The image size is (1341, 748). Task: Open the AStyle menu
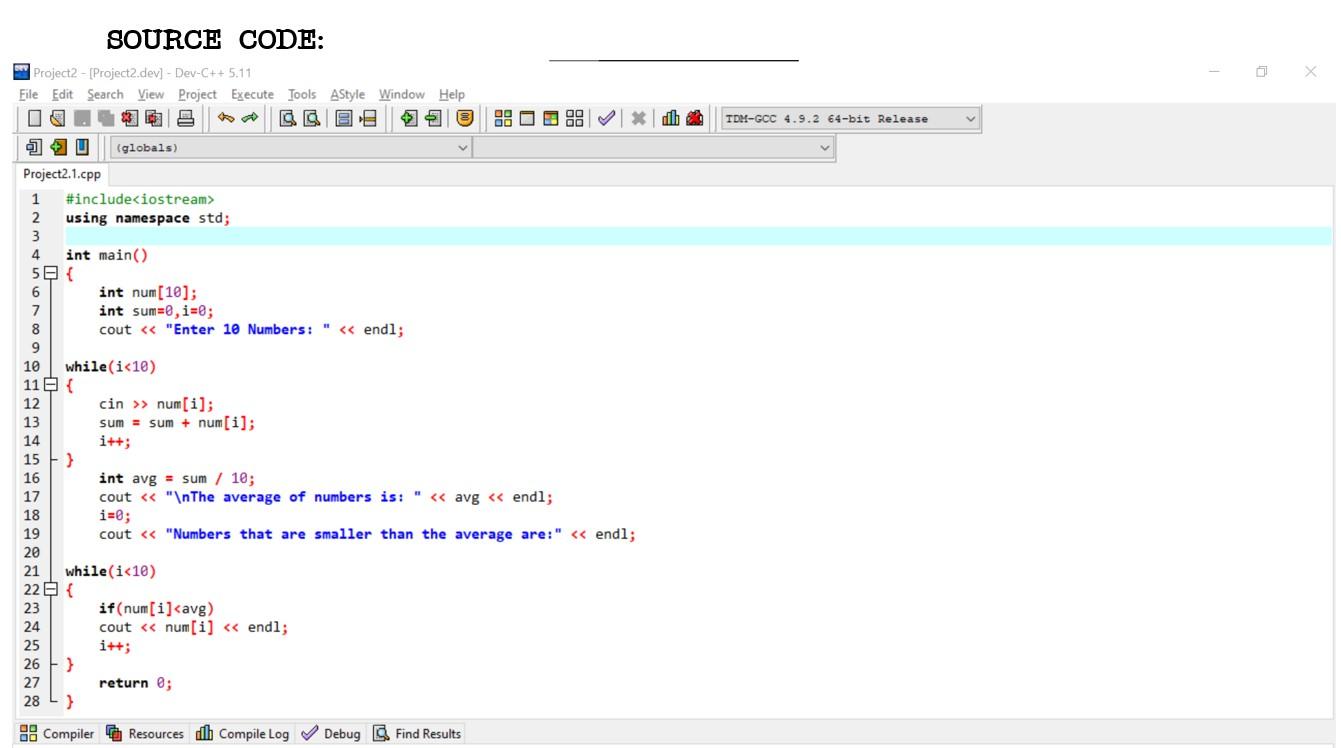pyautogui.click(x=347, y=95)
